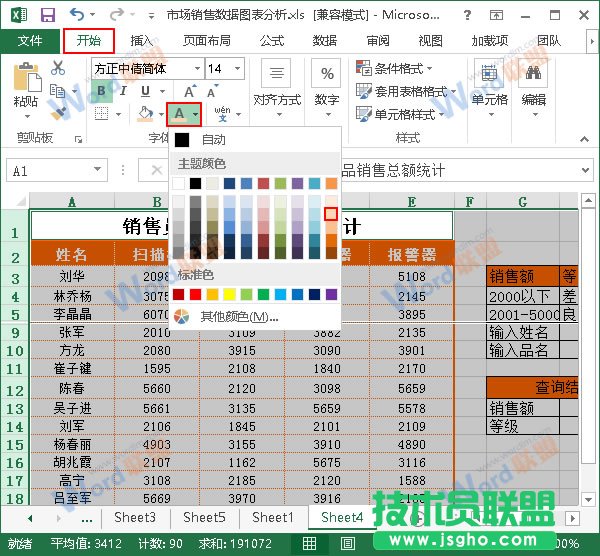This screenshot has height=556, width=600.
Task: Click the Copy icon
Action: tap(58, 91)
